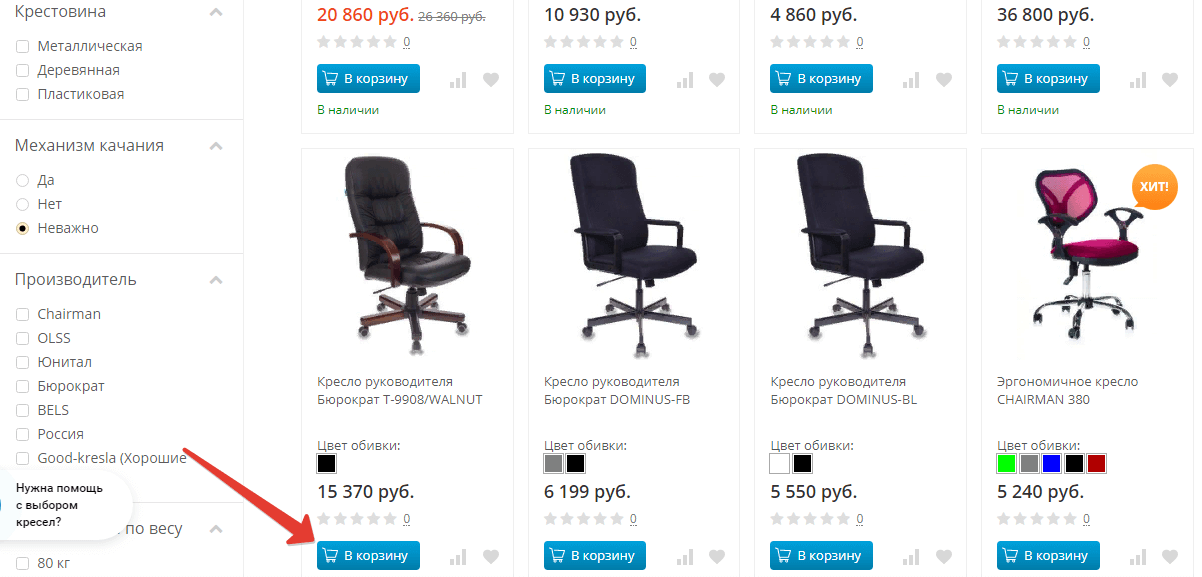Image resolution: width=1202 pixels, height=577 pixels.
Task: Add Бюрократ T-9908/WALNUT chair to cart
Action: point(368,555)
